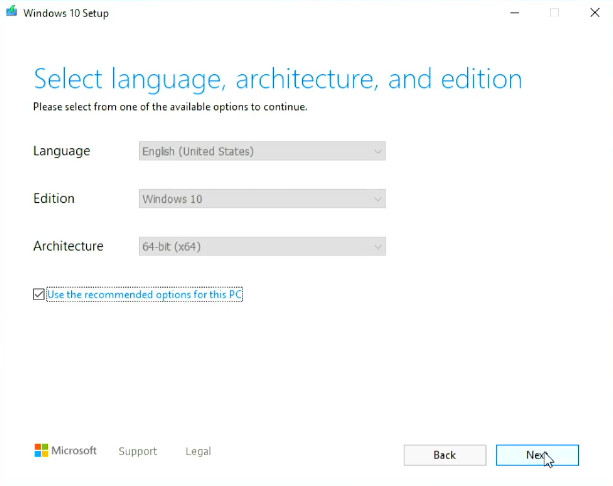Click the Architecture dropdown chevron arrow
Image resolution: width=613 pixels, height=486 pixels.
(x=377, y=246)
